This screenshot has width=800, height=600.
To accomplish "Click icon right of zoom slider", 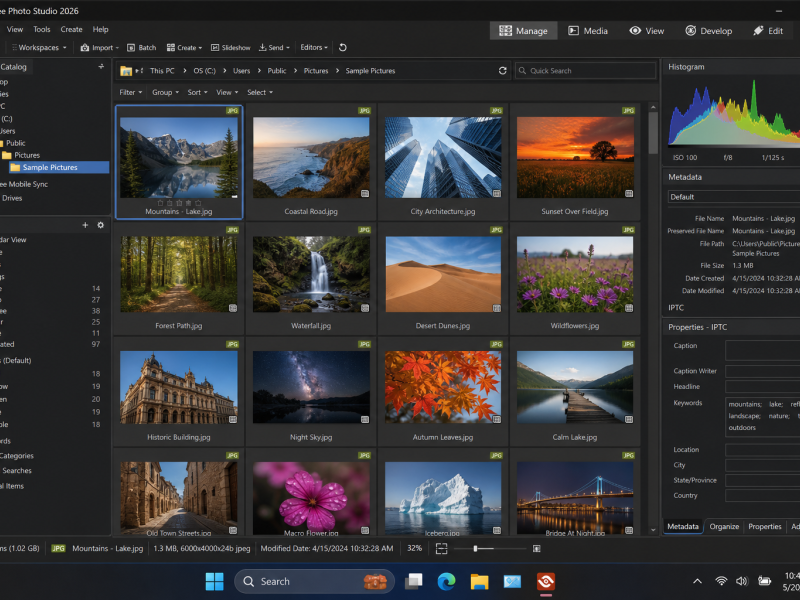I will [x=536, y=548].
